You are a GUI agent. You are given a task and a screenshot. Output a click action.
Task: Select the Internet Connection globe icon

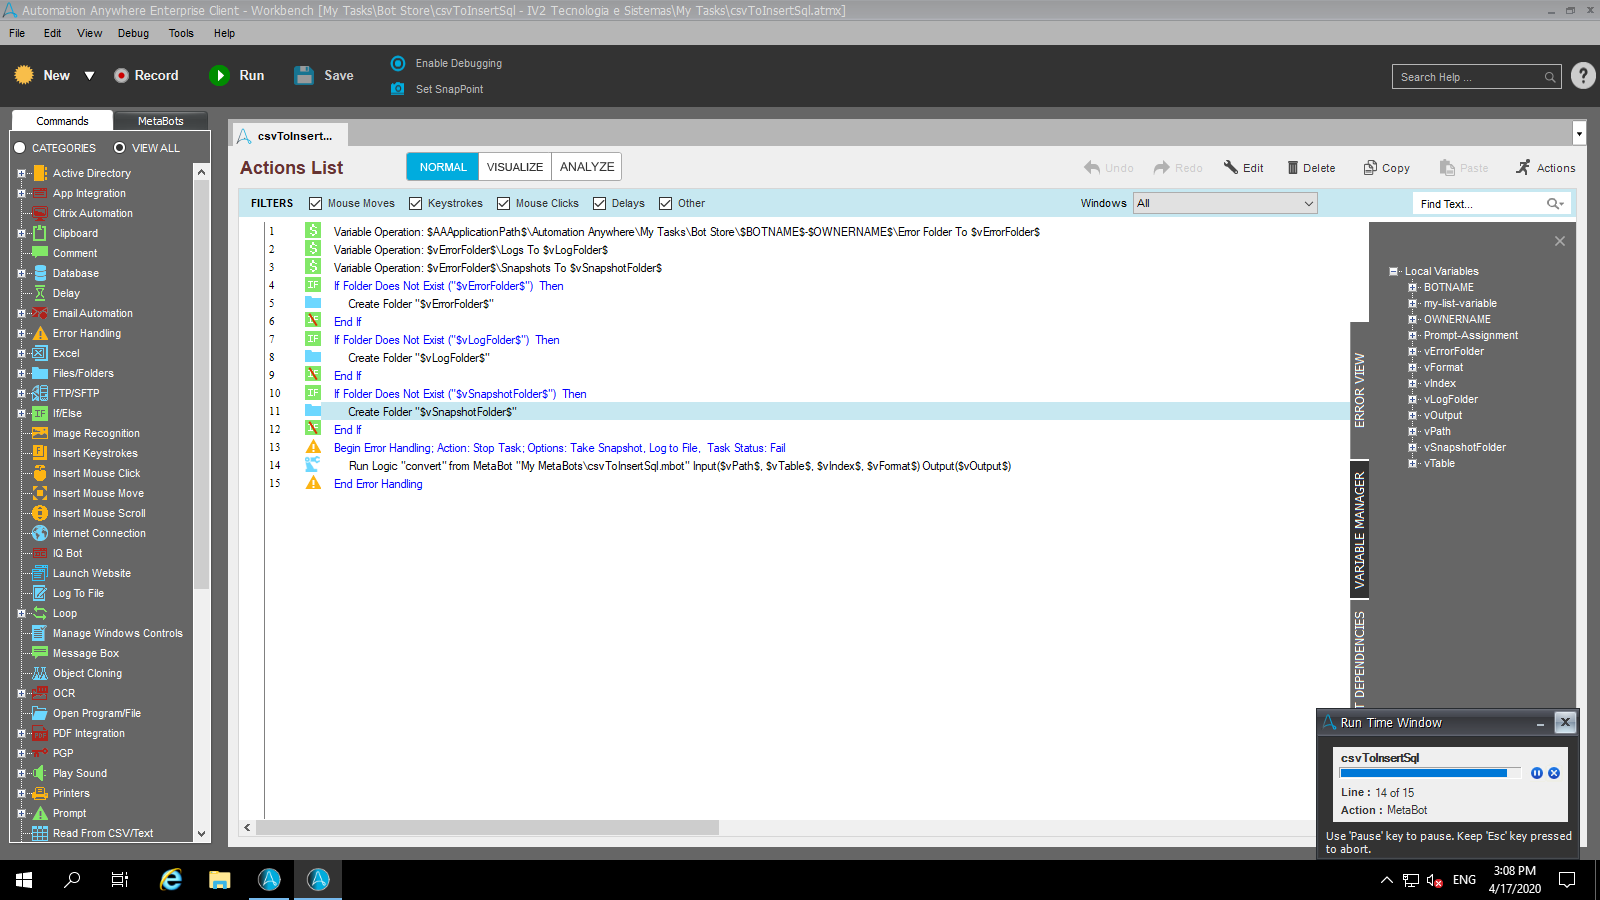[x=40, y=533]
